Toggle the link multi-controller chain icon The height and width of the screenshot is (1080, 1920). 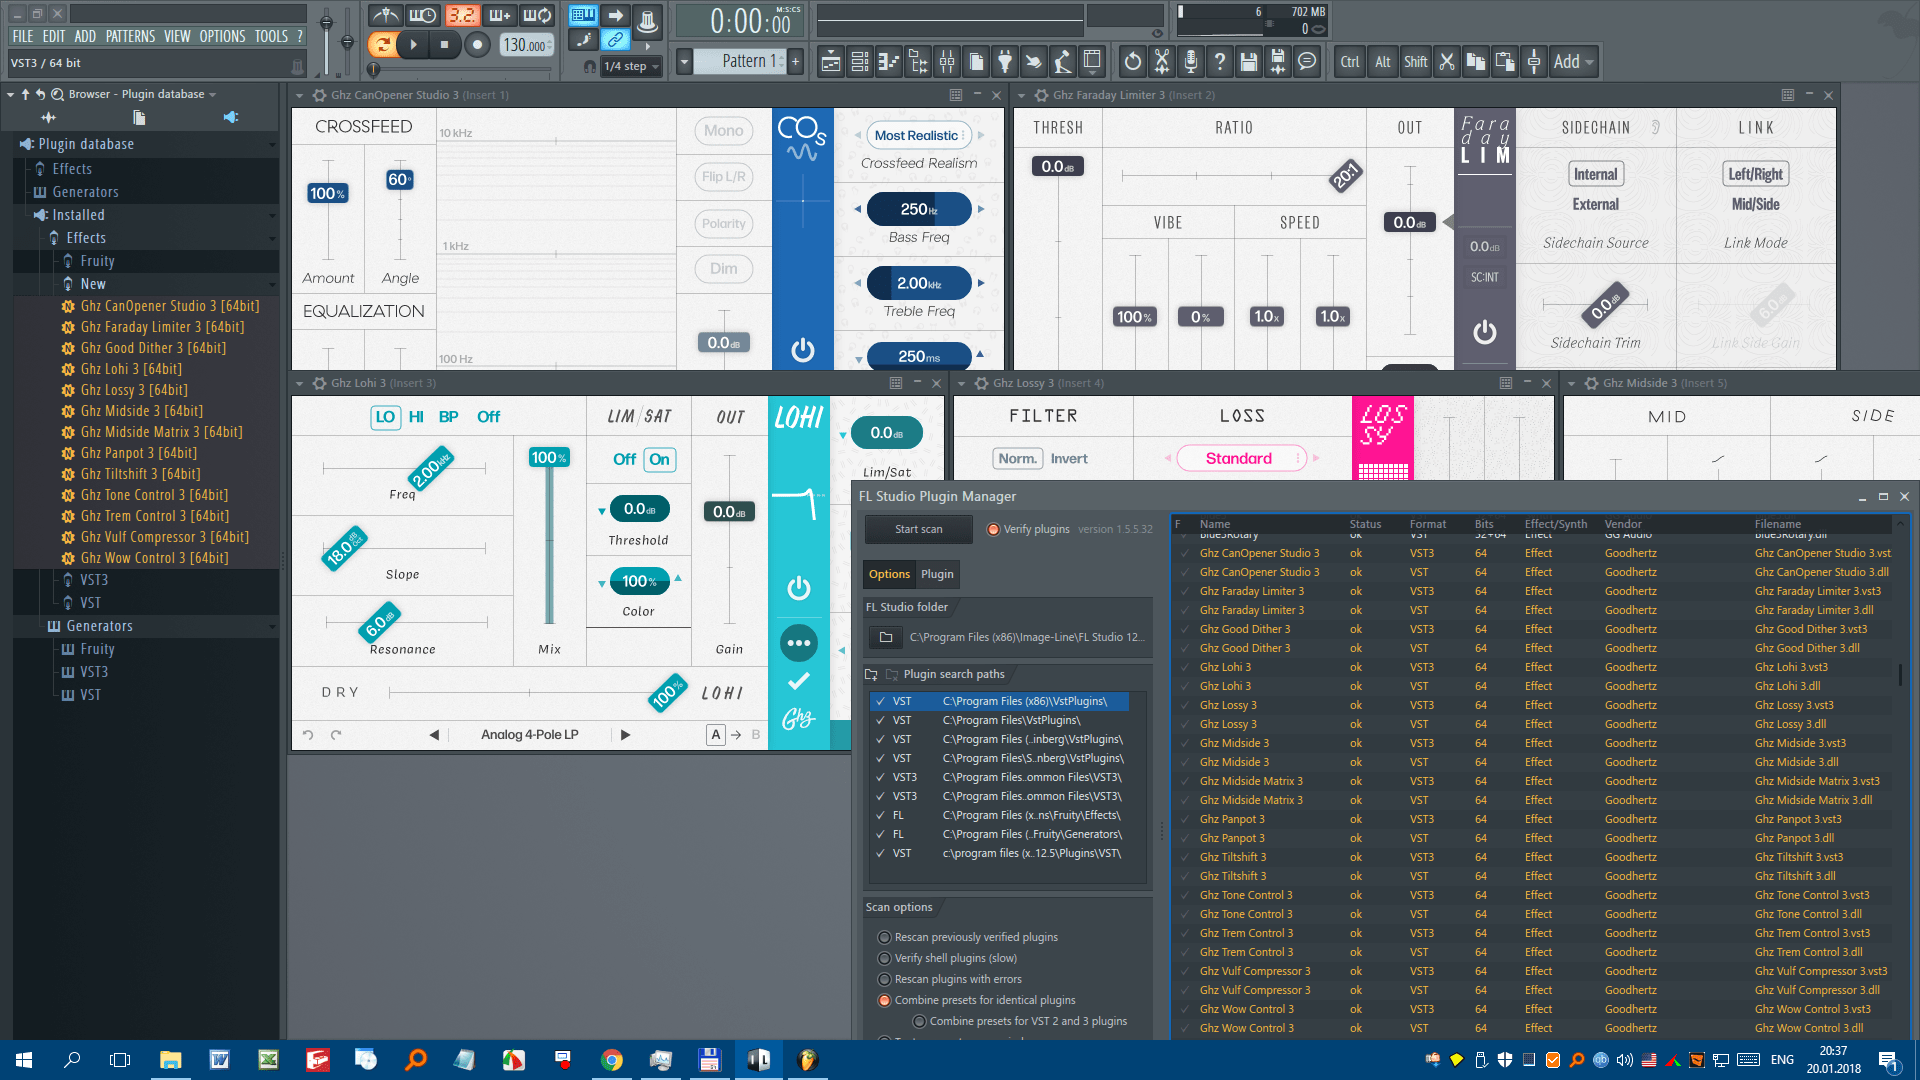click(614, 40)
